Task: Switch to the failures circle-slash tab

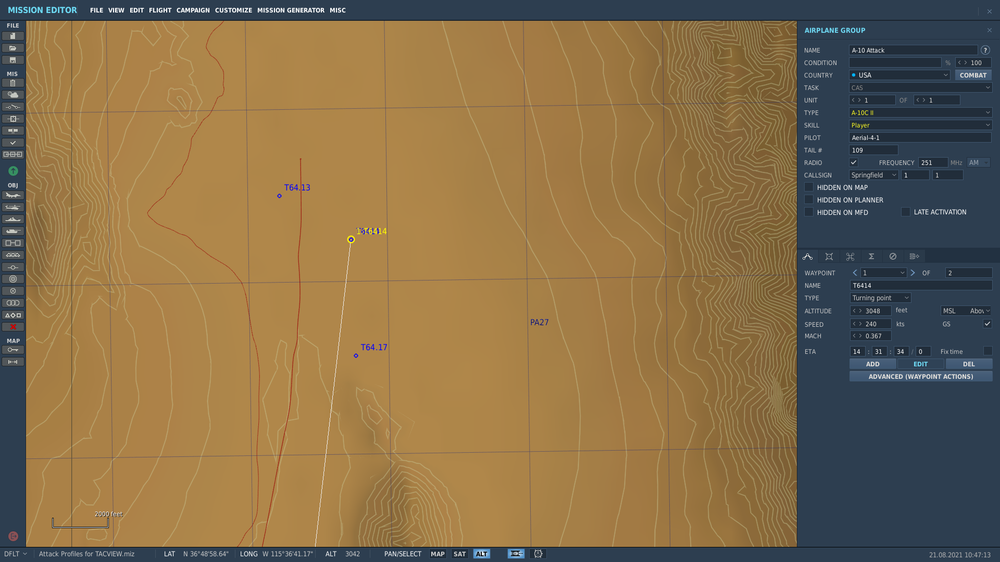Action: click(x=893, y=256)
